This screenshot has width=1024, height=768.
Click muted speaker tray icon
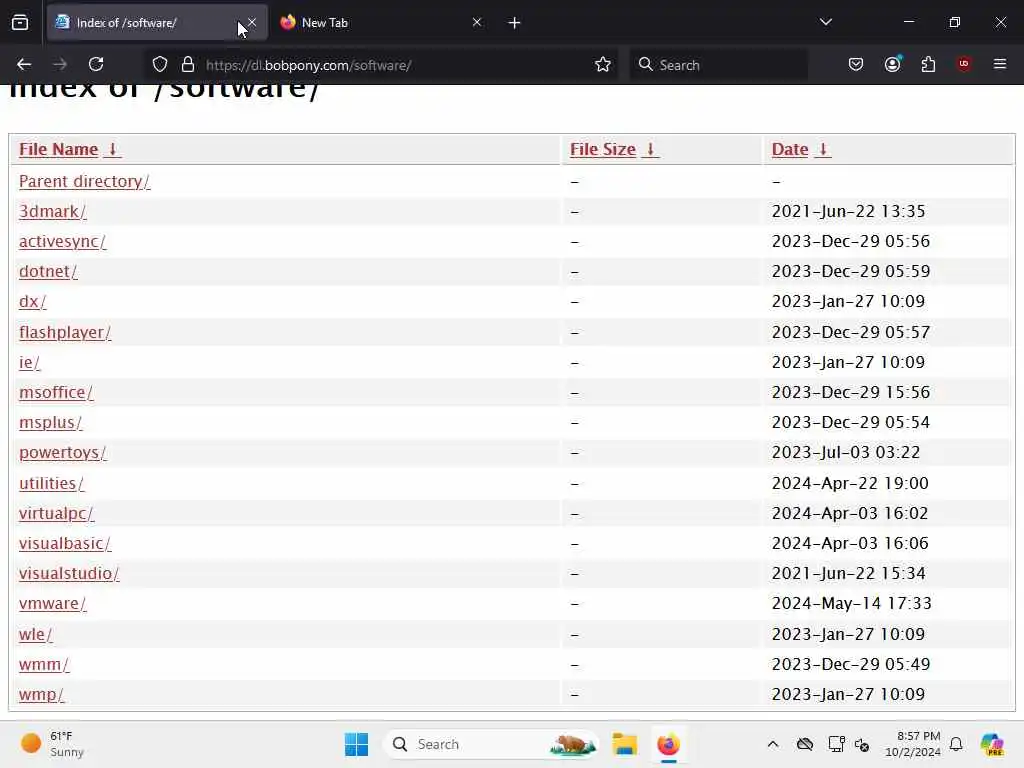862,744
